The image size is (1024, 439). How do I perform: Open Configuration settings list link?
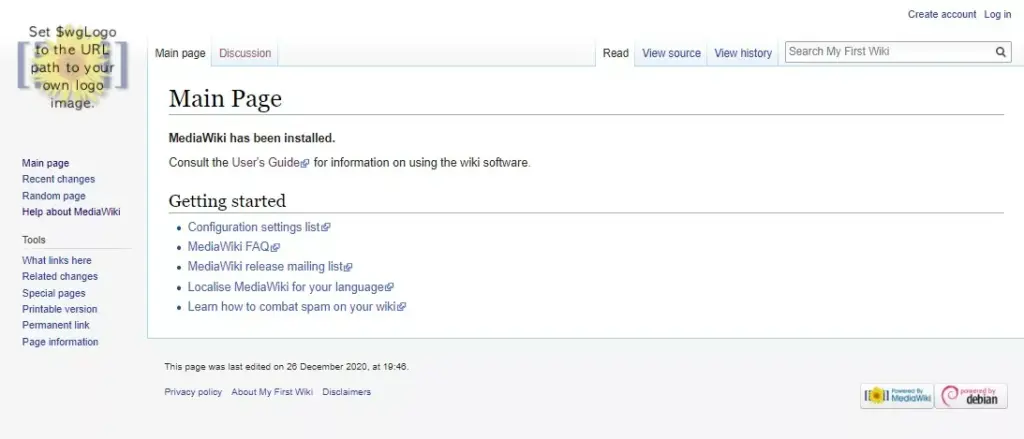[254, 227]
